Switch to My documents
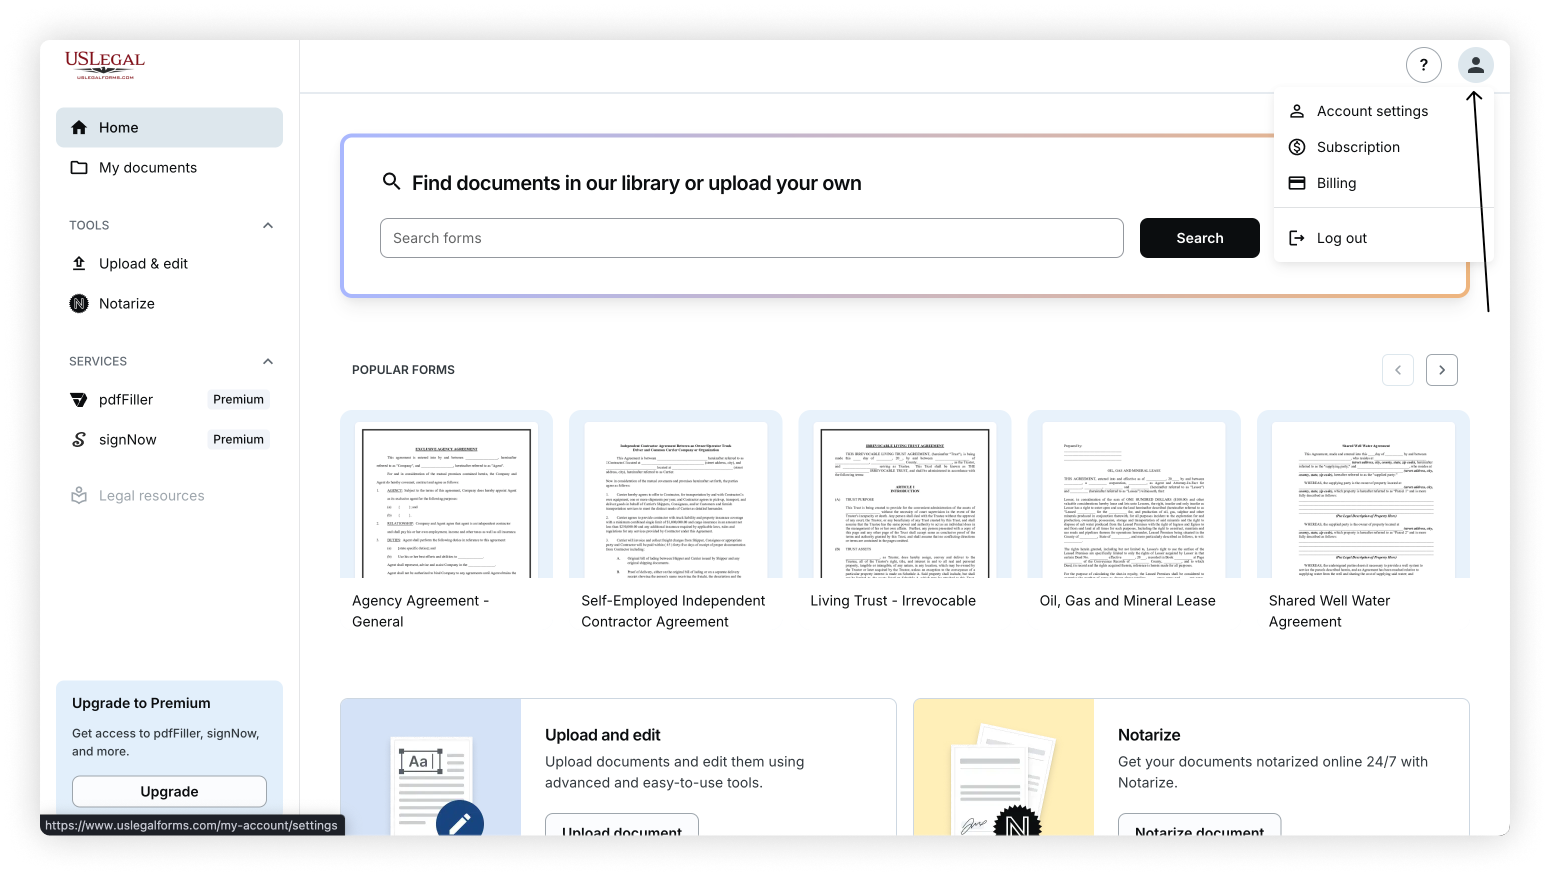The width and height of the screenshot is (1550, 876). click(147, 167)
